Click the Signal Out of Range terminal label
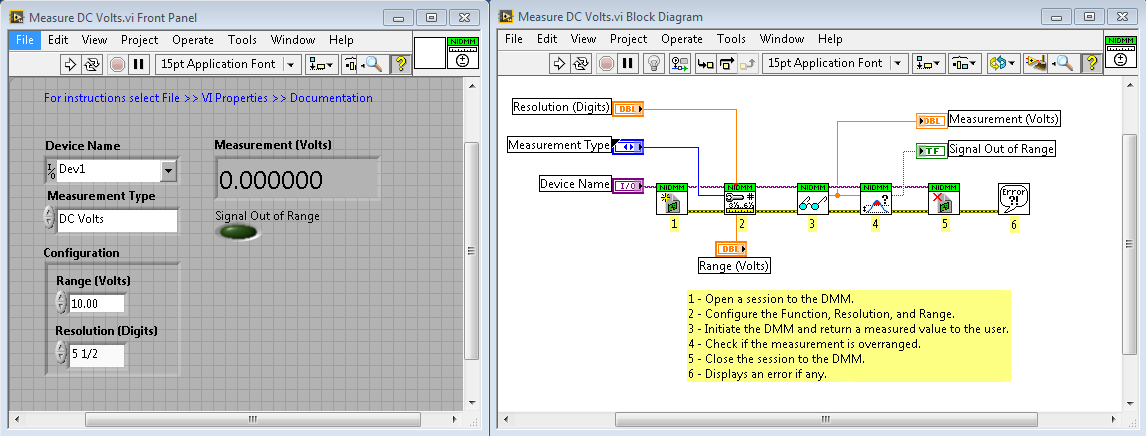 pos(1001,149)
